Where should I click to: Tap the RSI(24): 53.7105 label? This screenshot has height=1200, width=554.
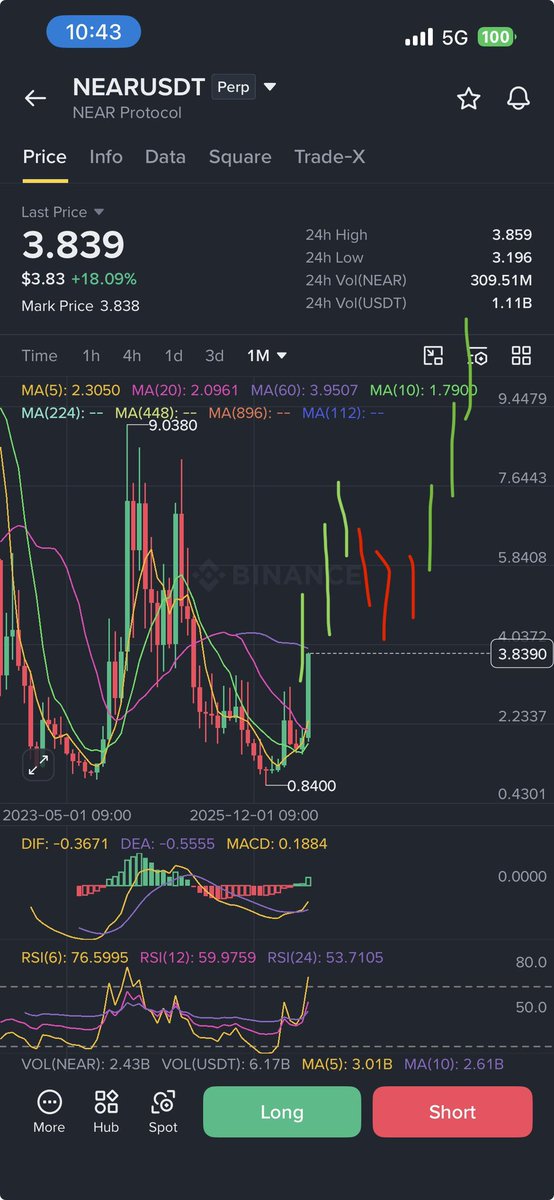(x=325, y=958)
